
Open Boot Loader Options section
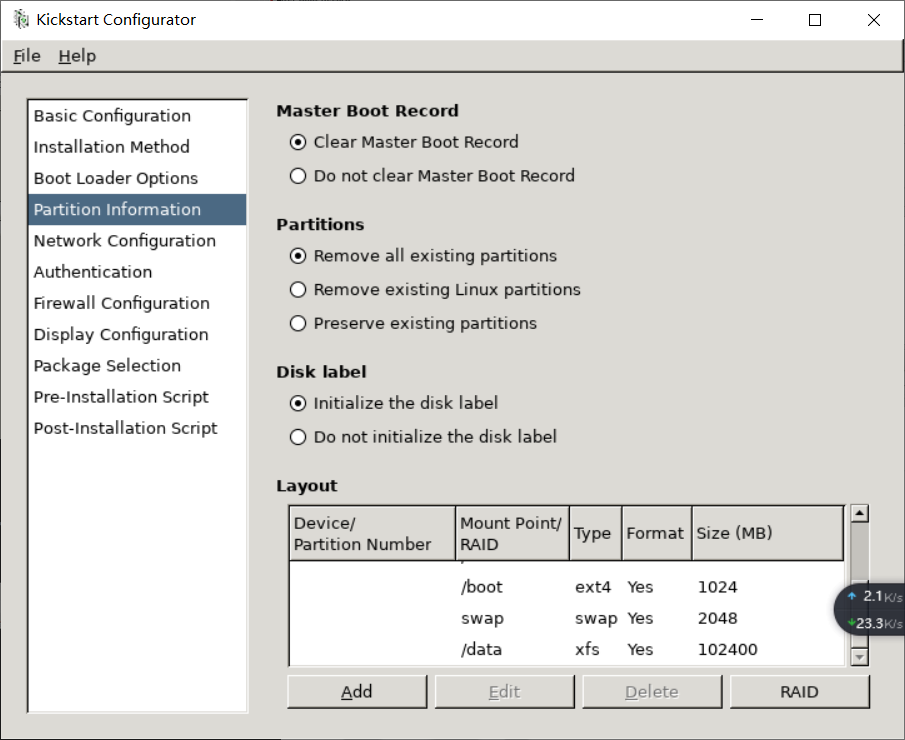point(116,178)
